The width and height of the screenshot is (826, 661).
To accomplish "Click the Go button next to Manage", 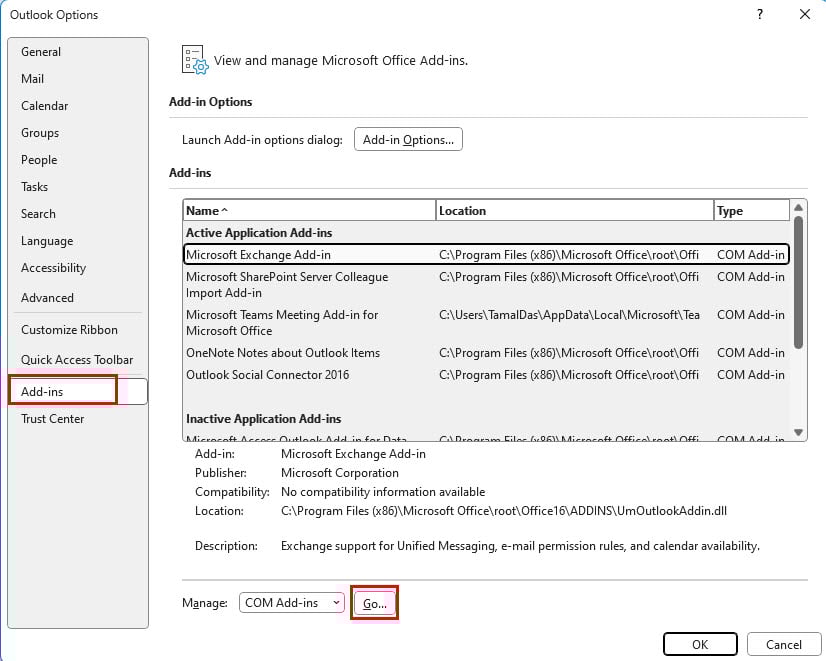I will tap(375, 604).
